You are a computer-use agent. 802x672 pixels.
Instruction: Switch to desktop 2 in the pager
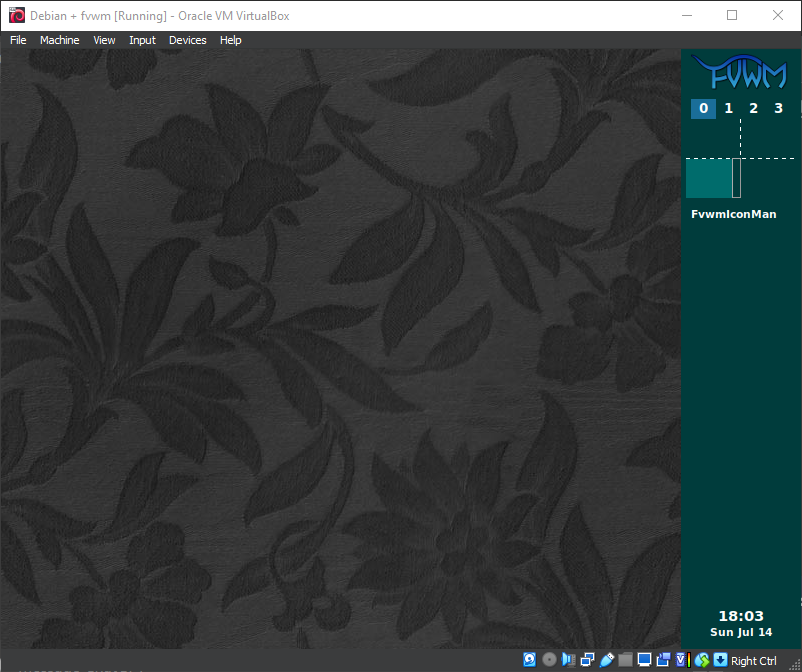pyautogui.click(x=753, y=109)
